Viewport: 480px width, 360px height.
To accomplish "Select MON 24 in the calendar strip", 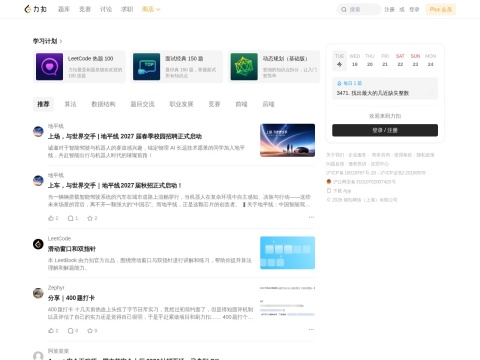I will [x=430, y=60].
